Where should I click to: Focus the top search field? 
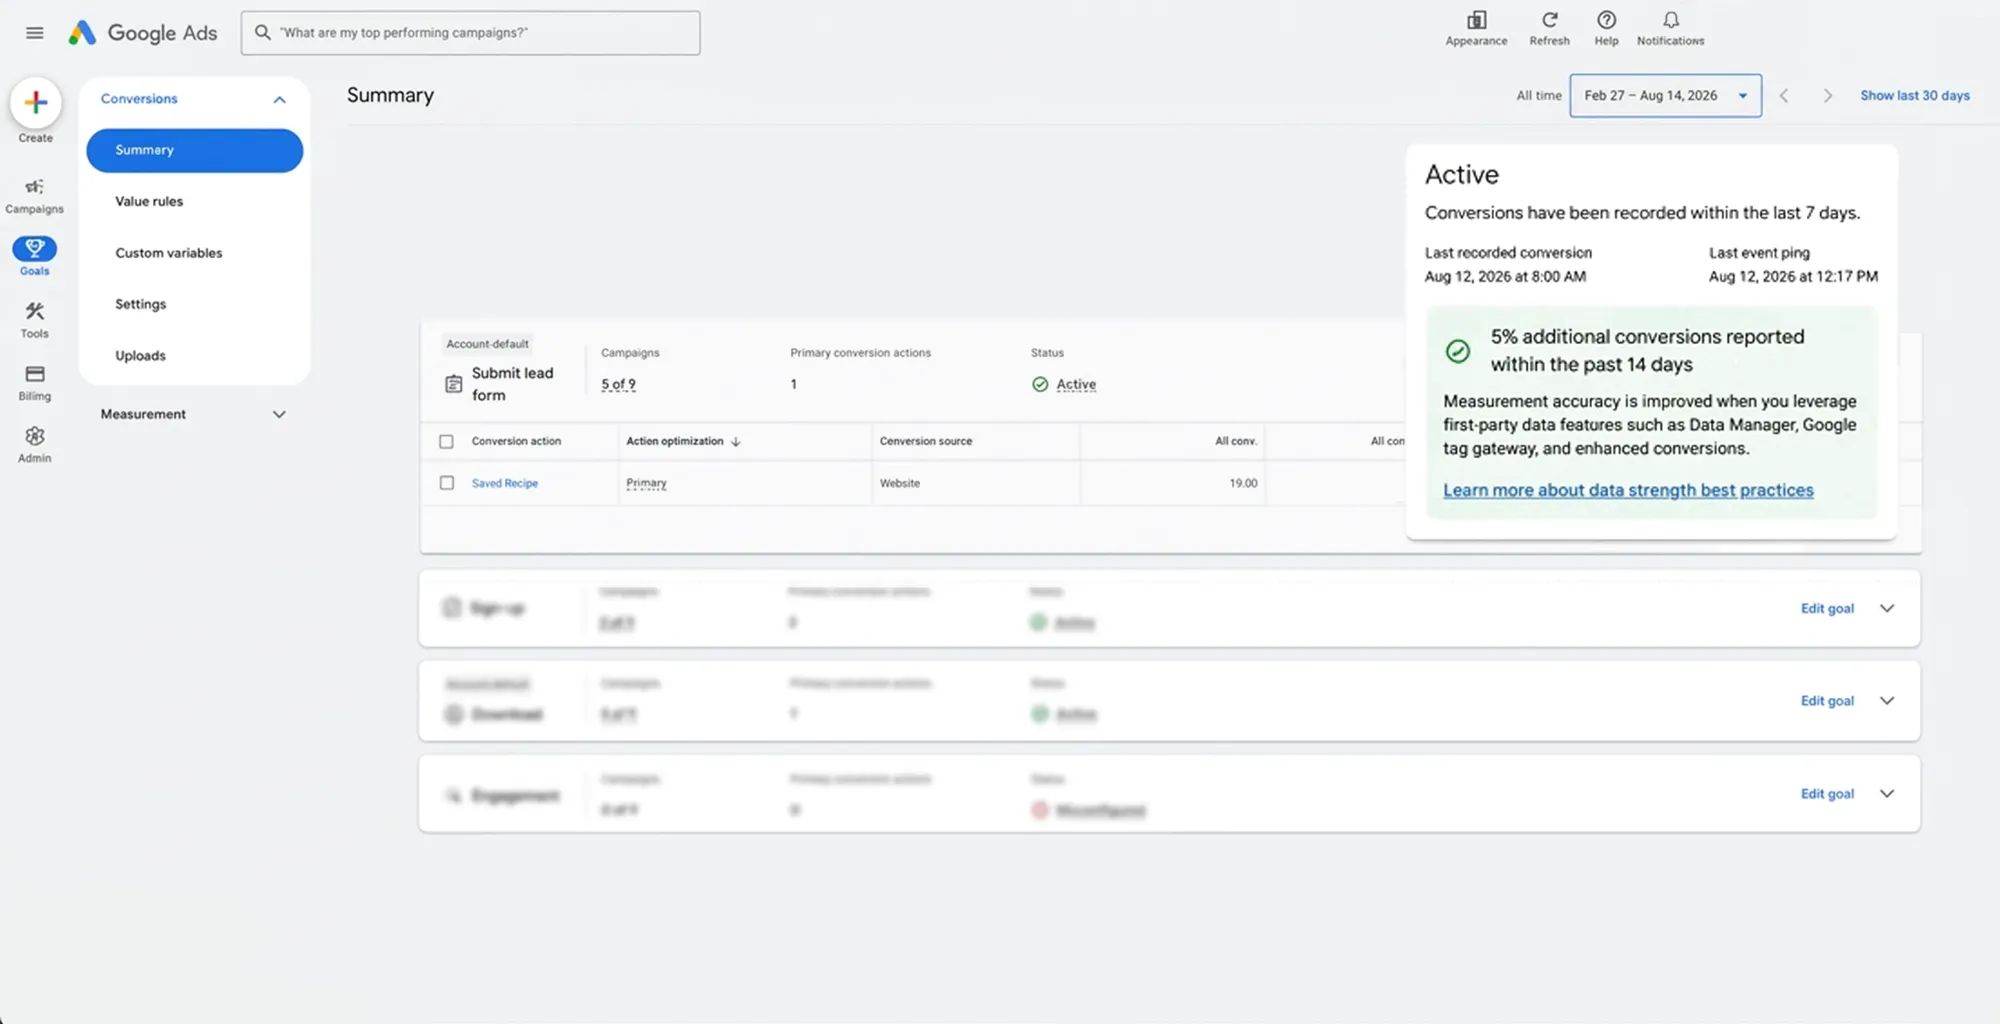click(x=470, y=33)
